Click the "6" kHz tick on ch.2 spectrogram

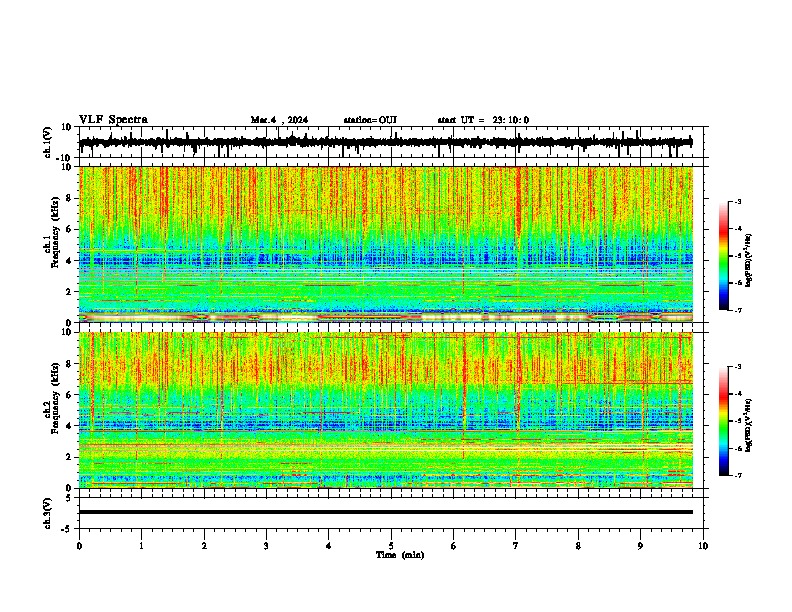pyautogui.click(x=70, y=395)
